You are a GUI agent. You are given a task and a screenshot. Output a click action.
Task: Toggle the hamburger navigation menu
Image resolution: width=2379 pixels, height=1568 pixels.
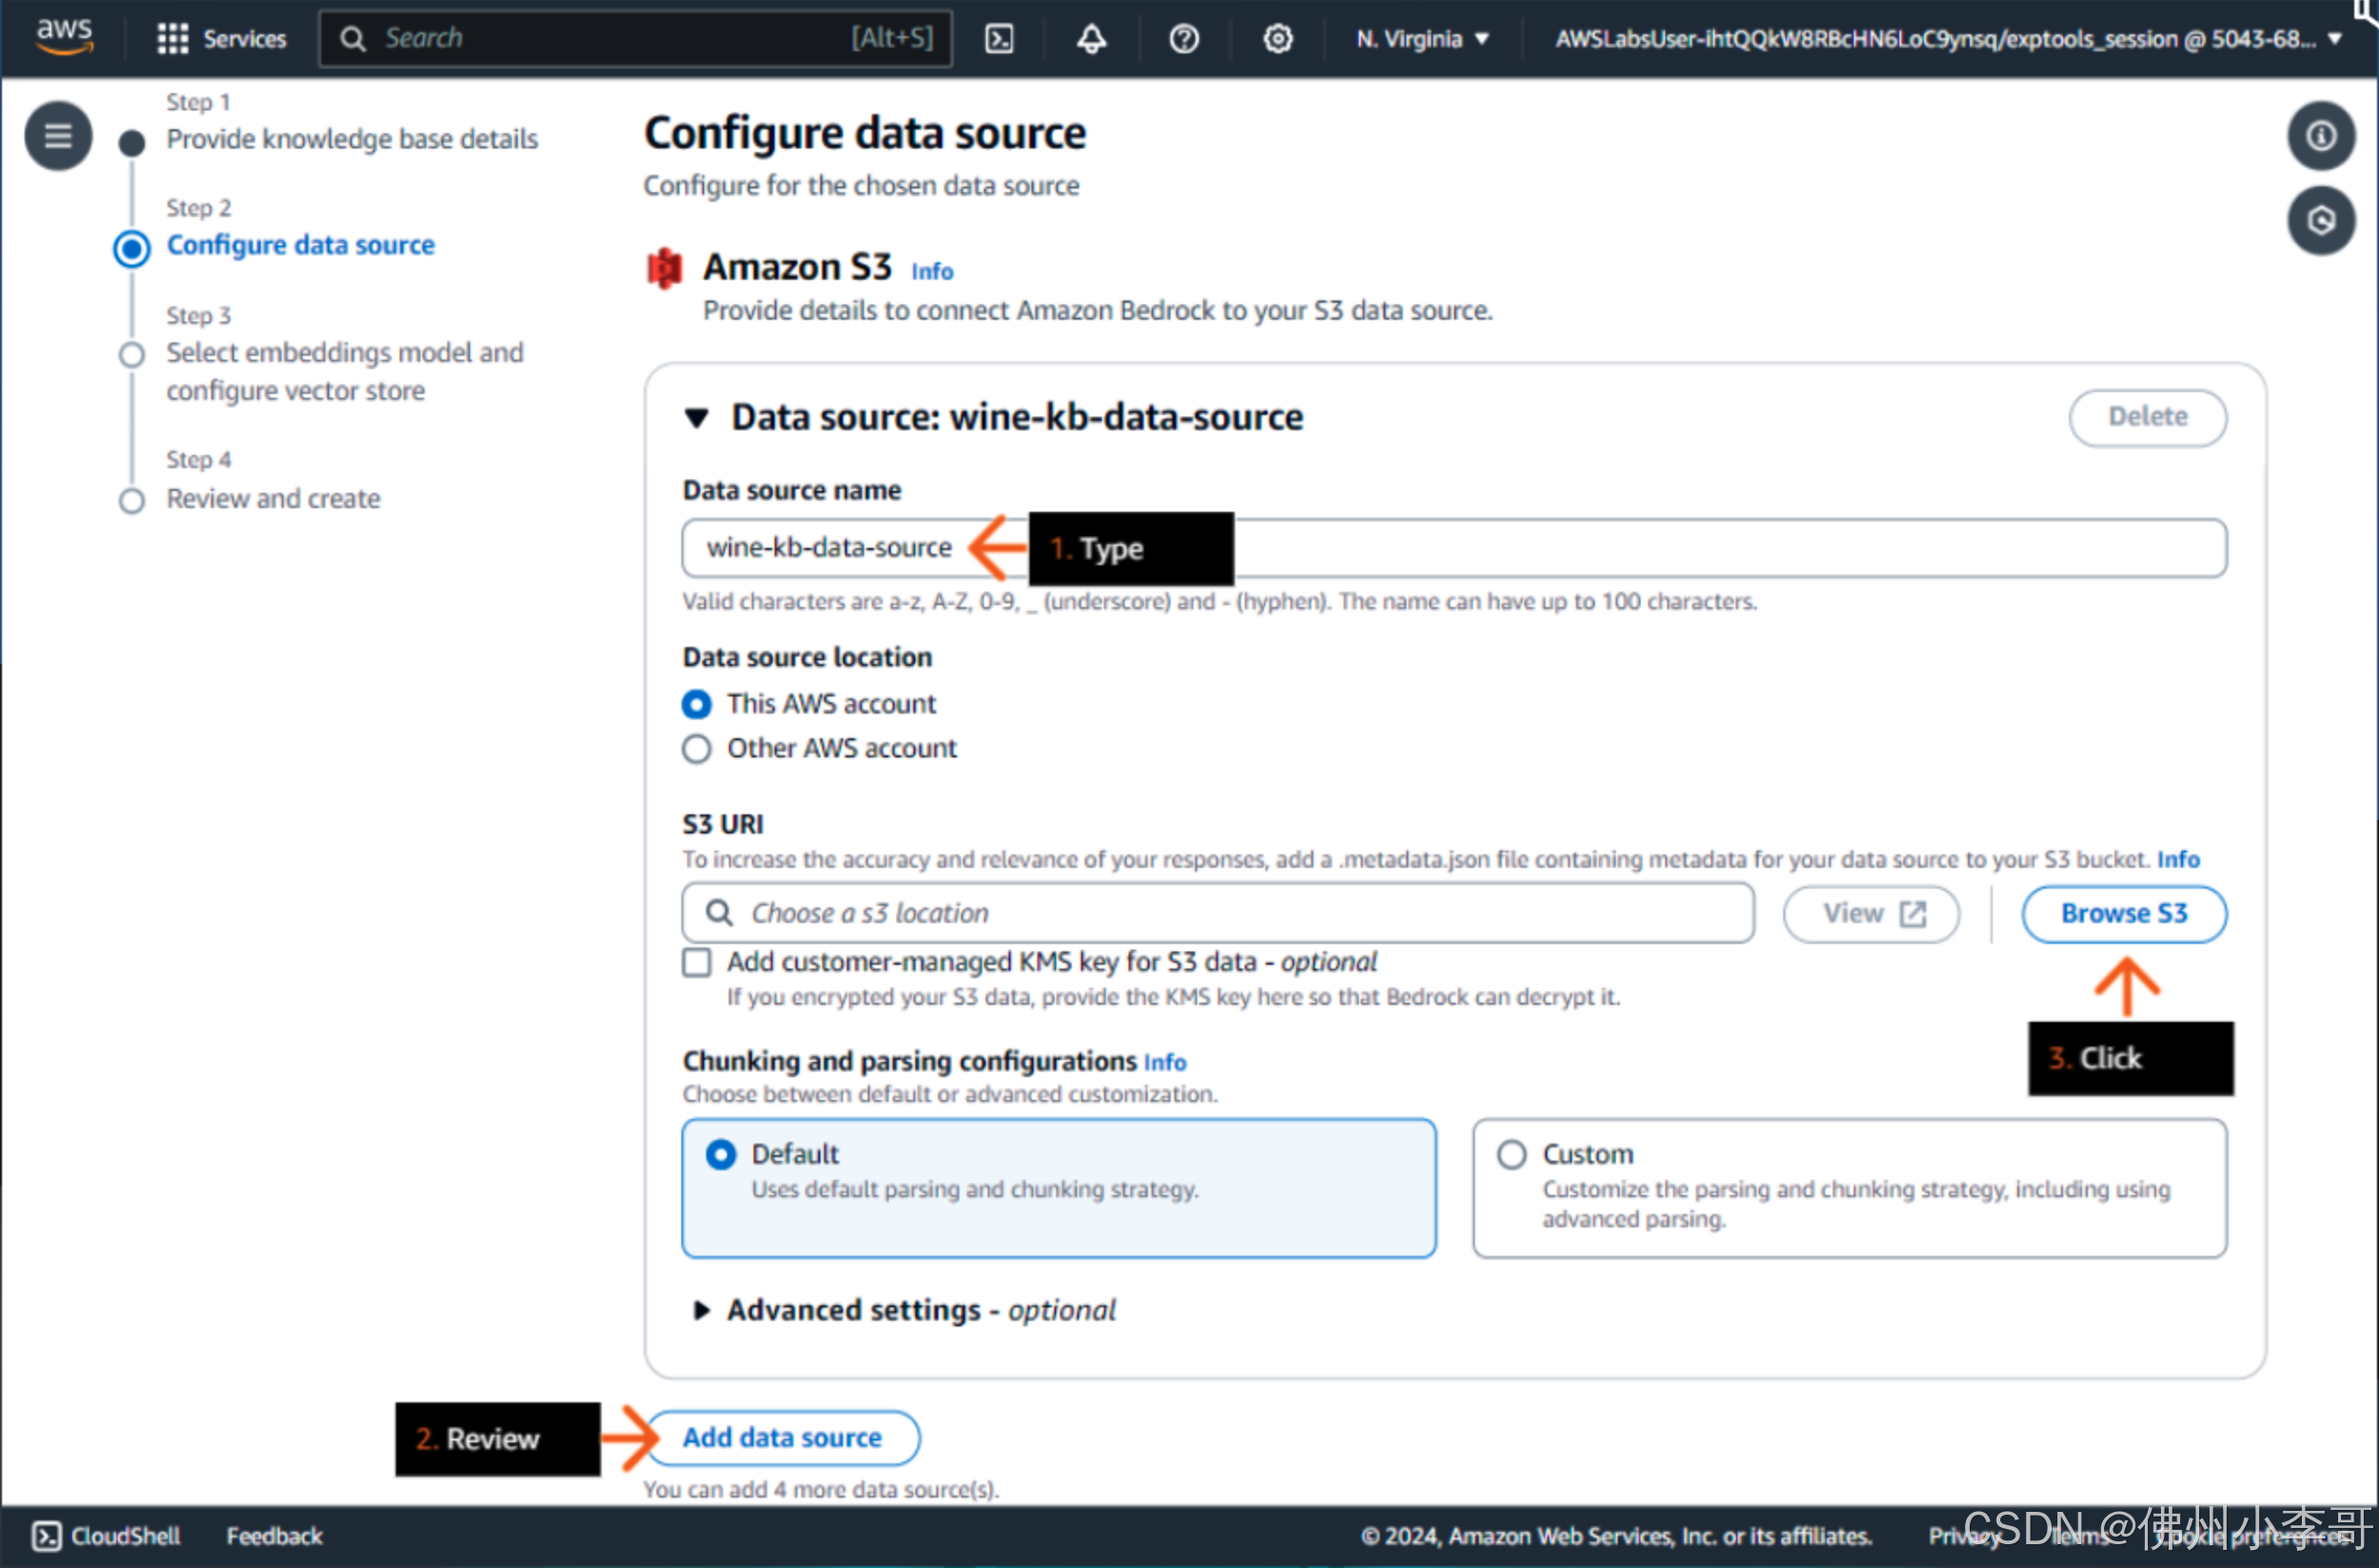click(x=58, y=135)
